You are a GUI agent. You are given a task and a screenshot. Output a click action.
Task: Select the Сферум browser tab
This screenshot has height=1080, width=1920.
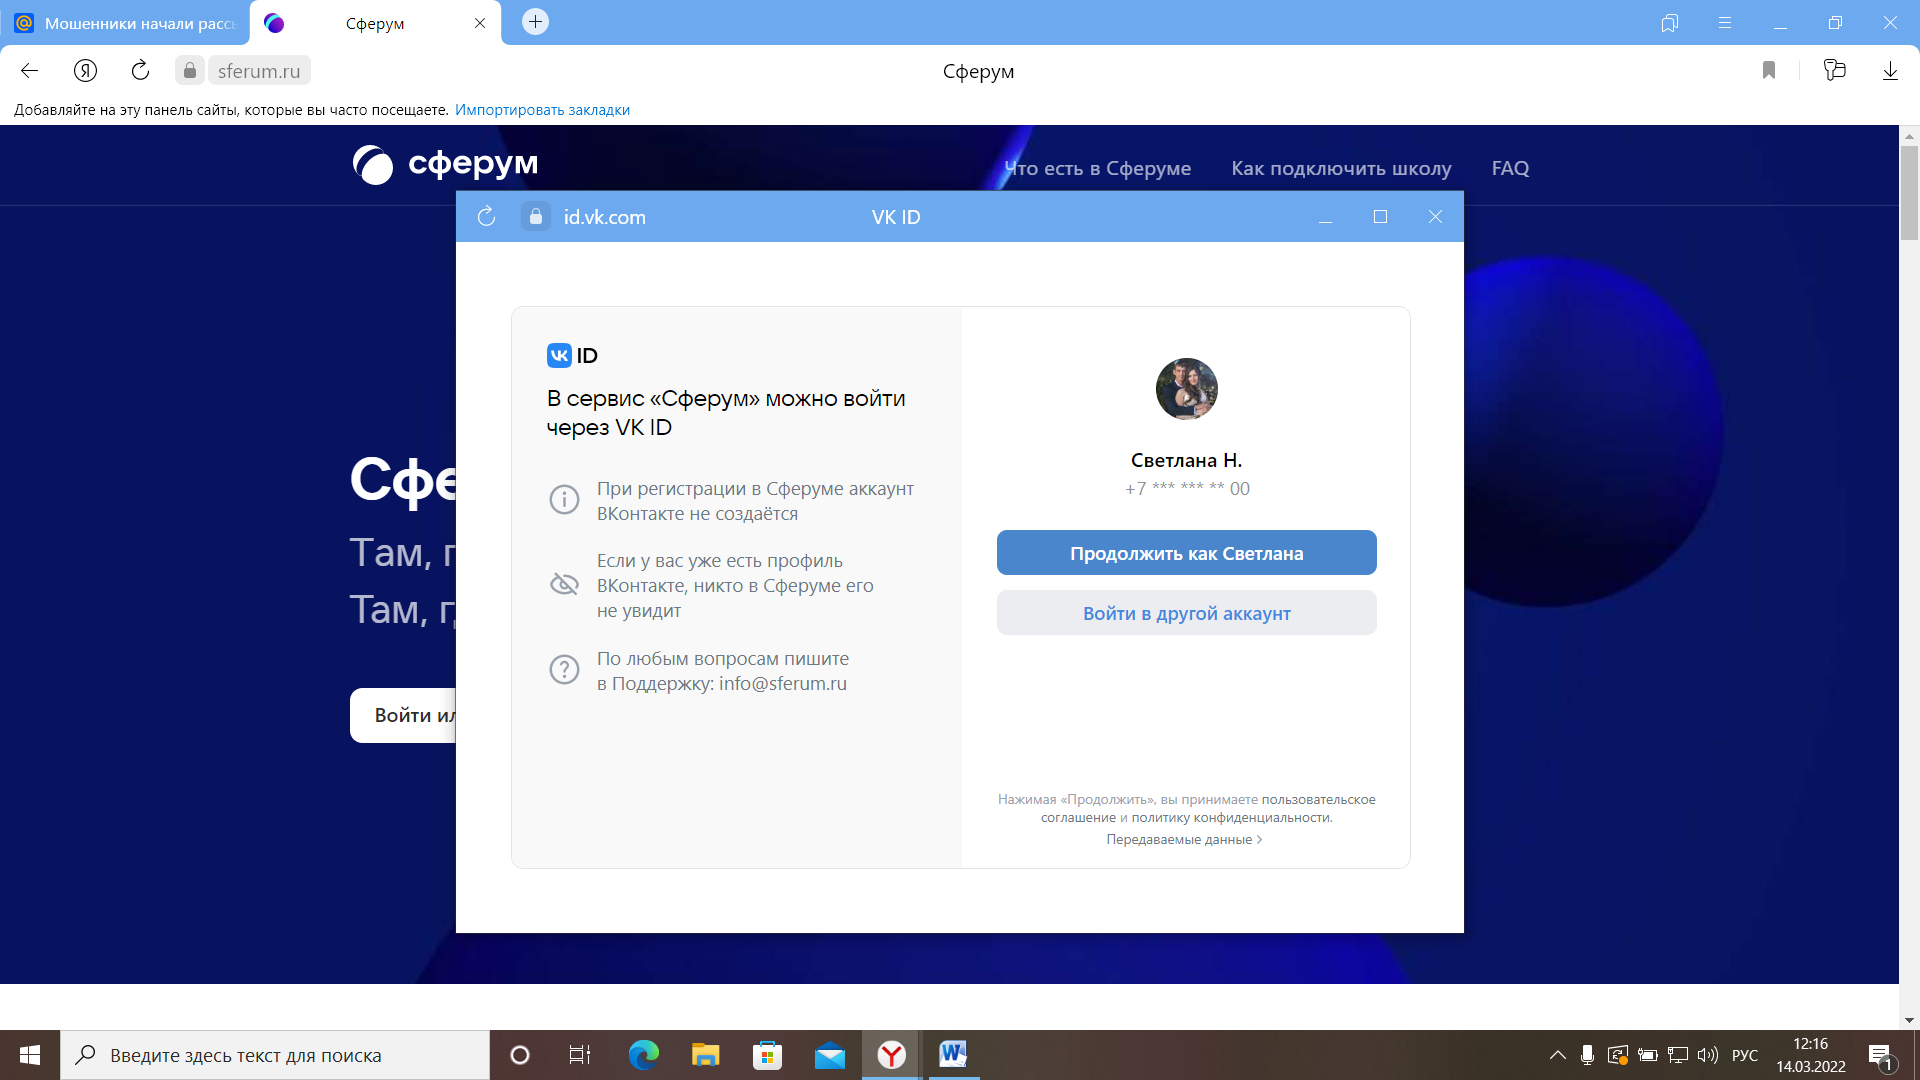375,23
